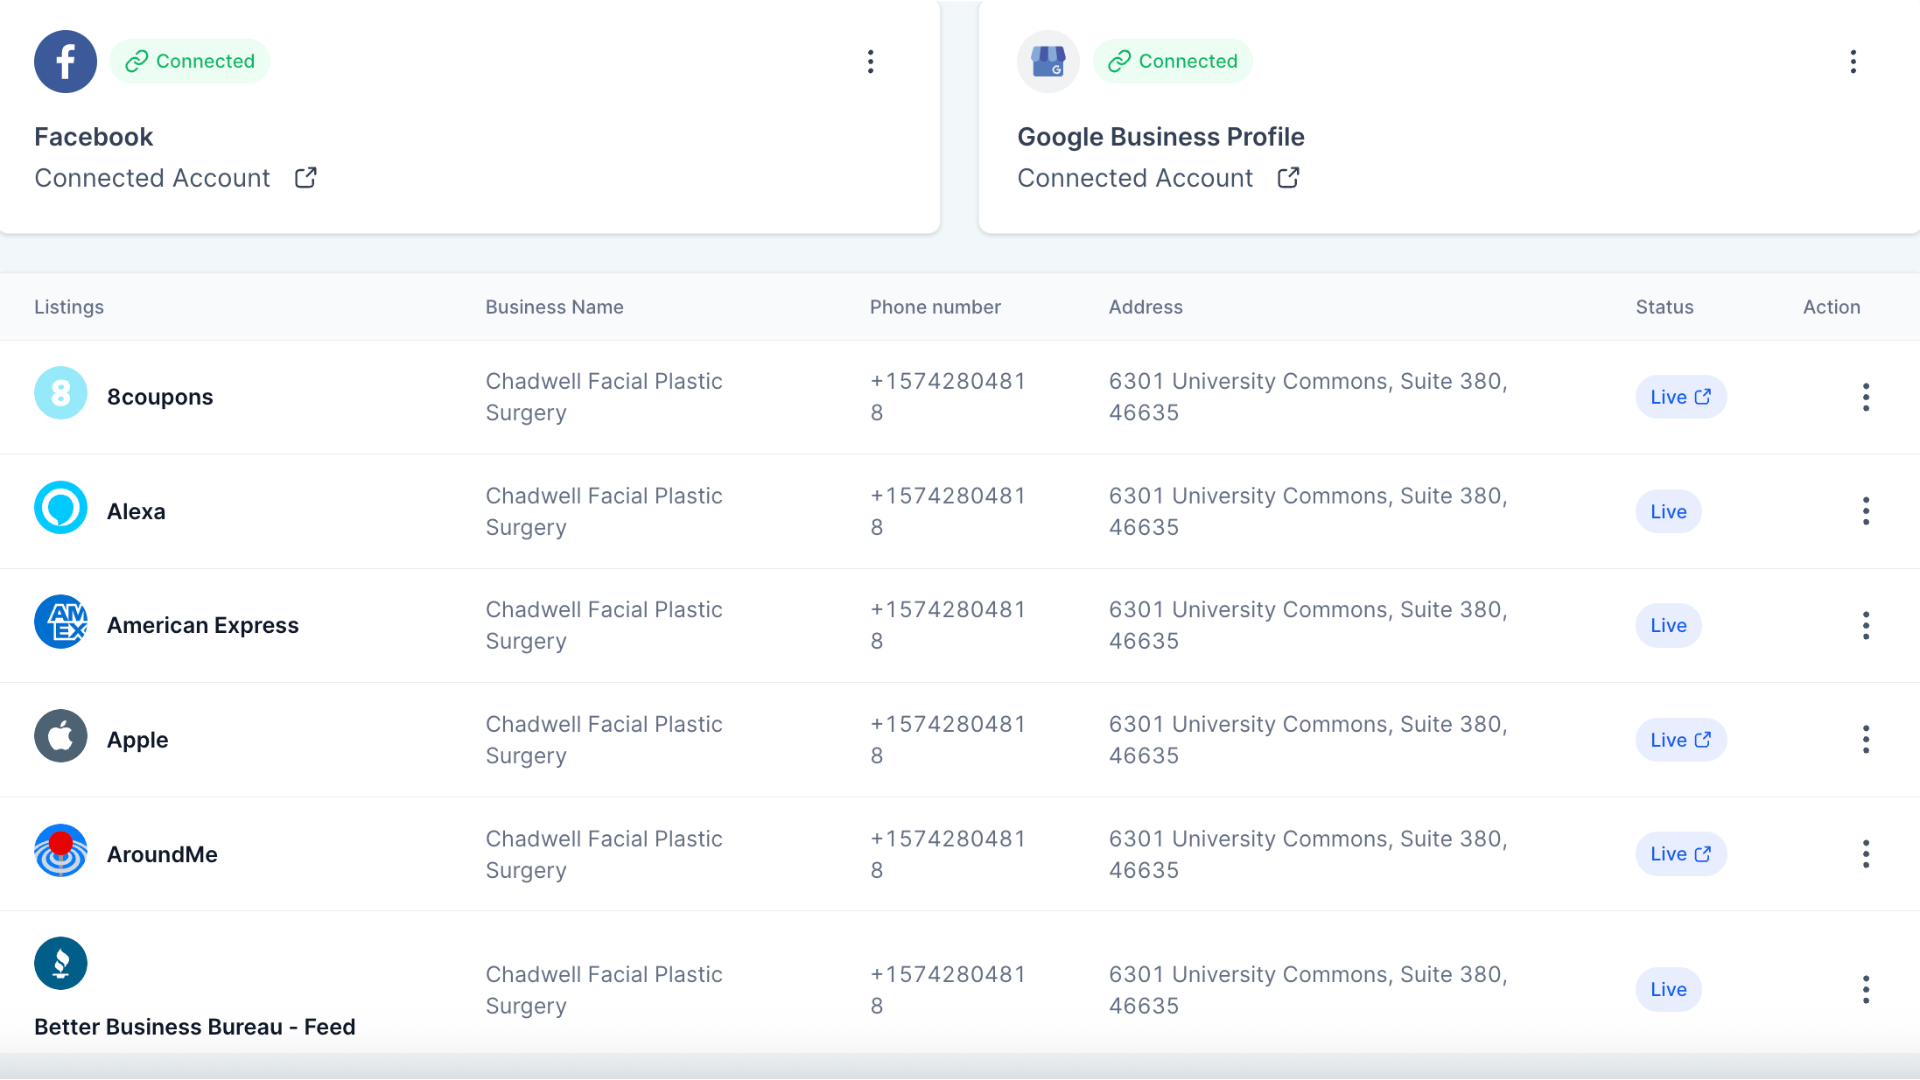Screen dimensions: 1920x1080
Task: Click the Alexa Live status badge
Action: (x=1668, y=512)
